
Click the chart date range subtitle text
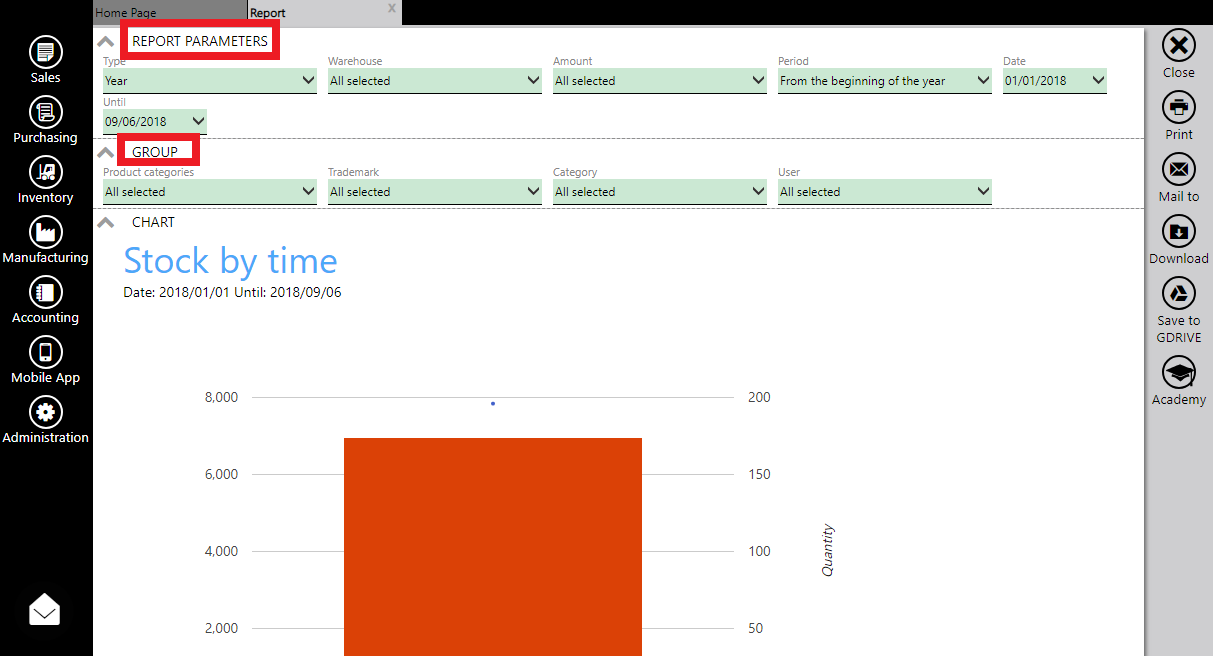232,293
